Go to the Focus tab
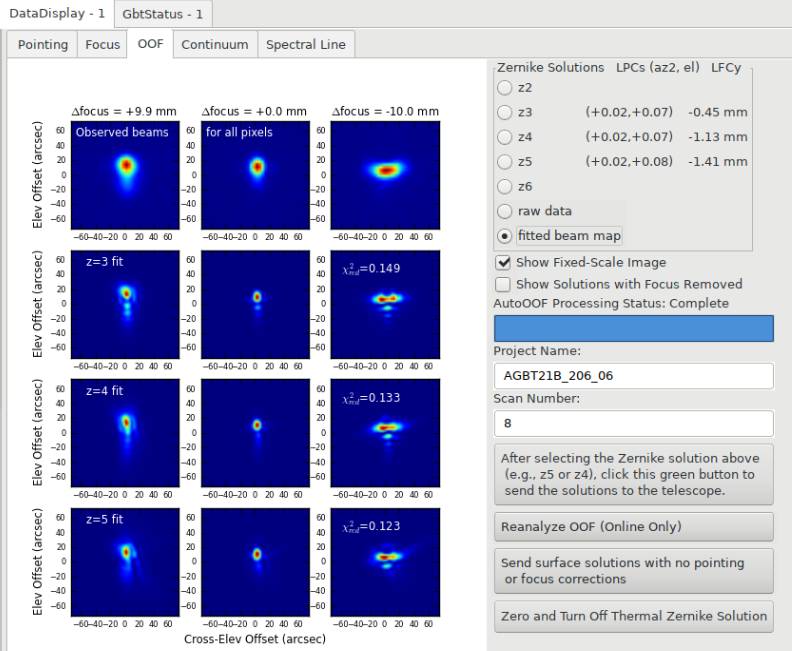Image resolution: width=792 pixels, height=651 pixels. [x=103, y=44]
